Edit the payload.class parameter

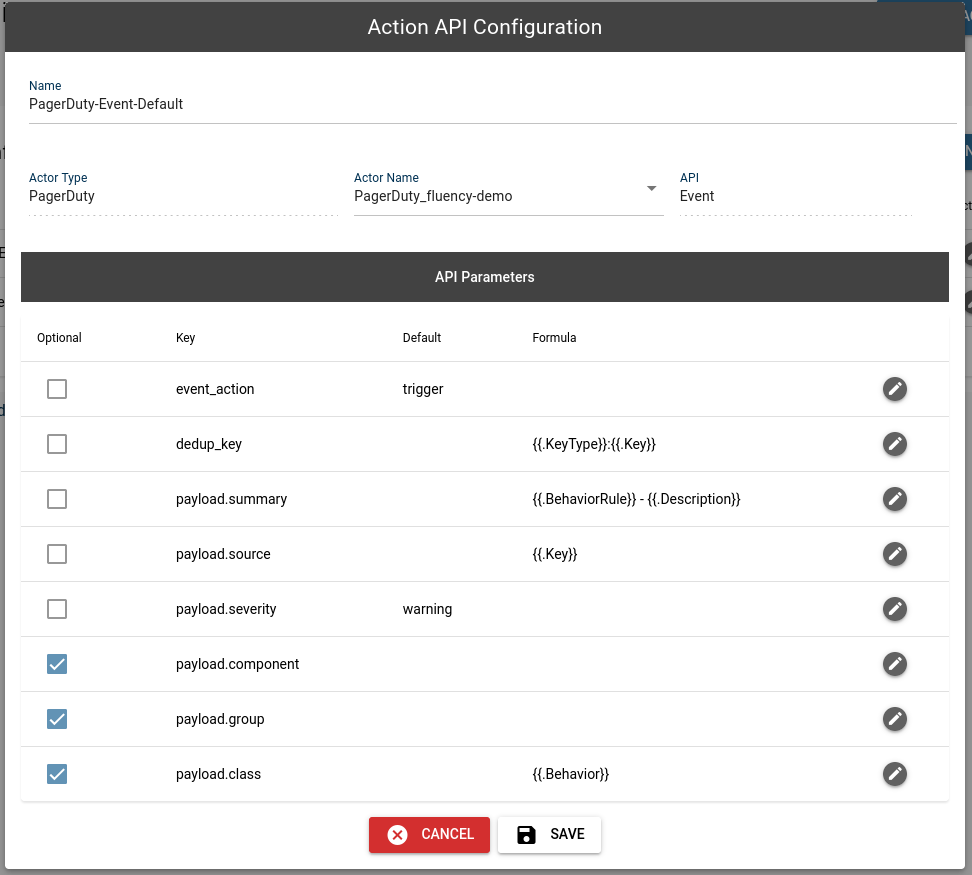[x=895, y=774]
